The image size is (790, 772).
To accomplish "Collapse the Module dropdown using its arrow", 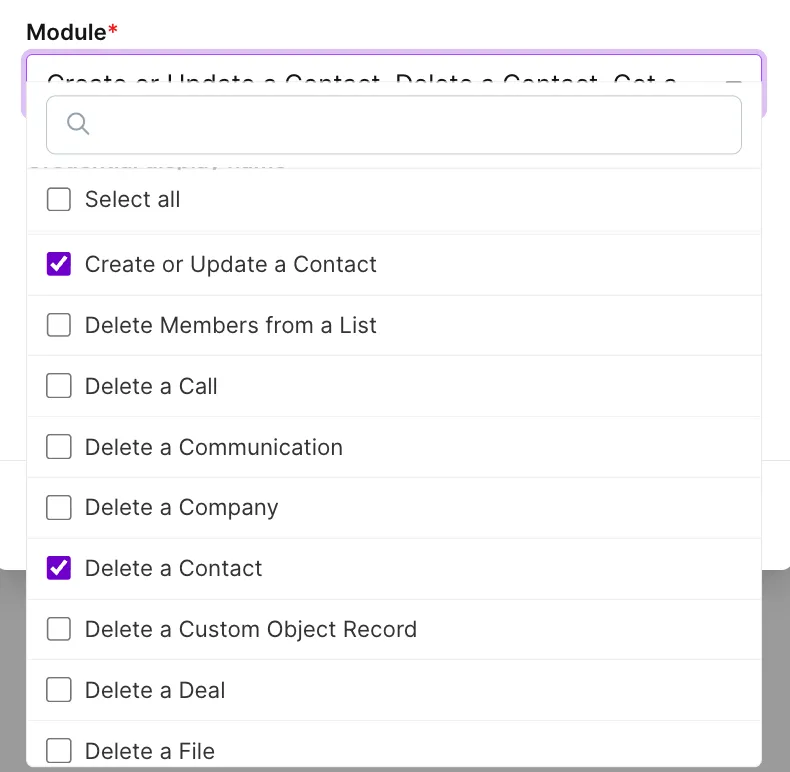I will tap(734, 81).
